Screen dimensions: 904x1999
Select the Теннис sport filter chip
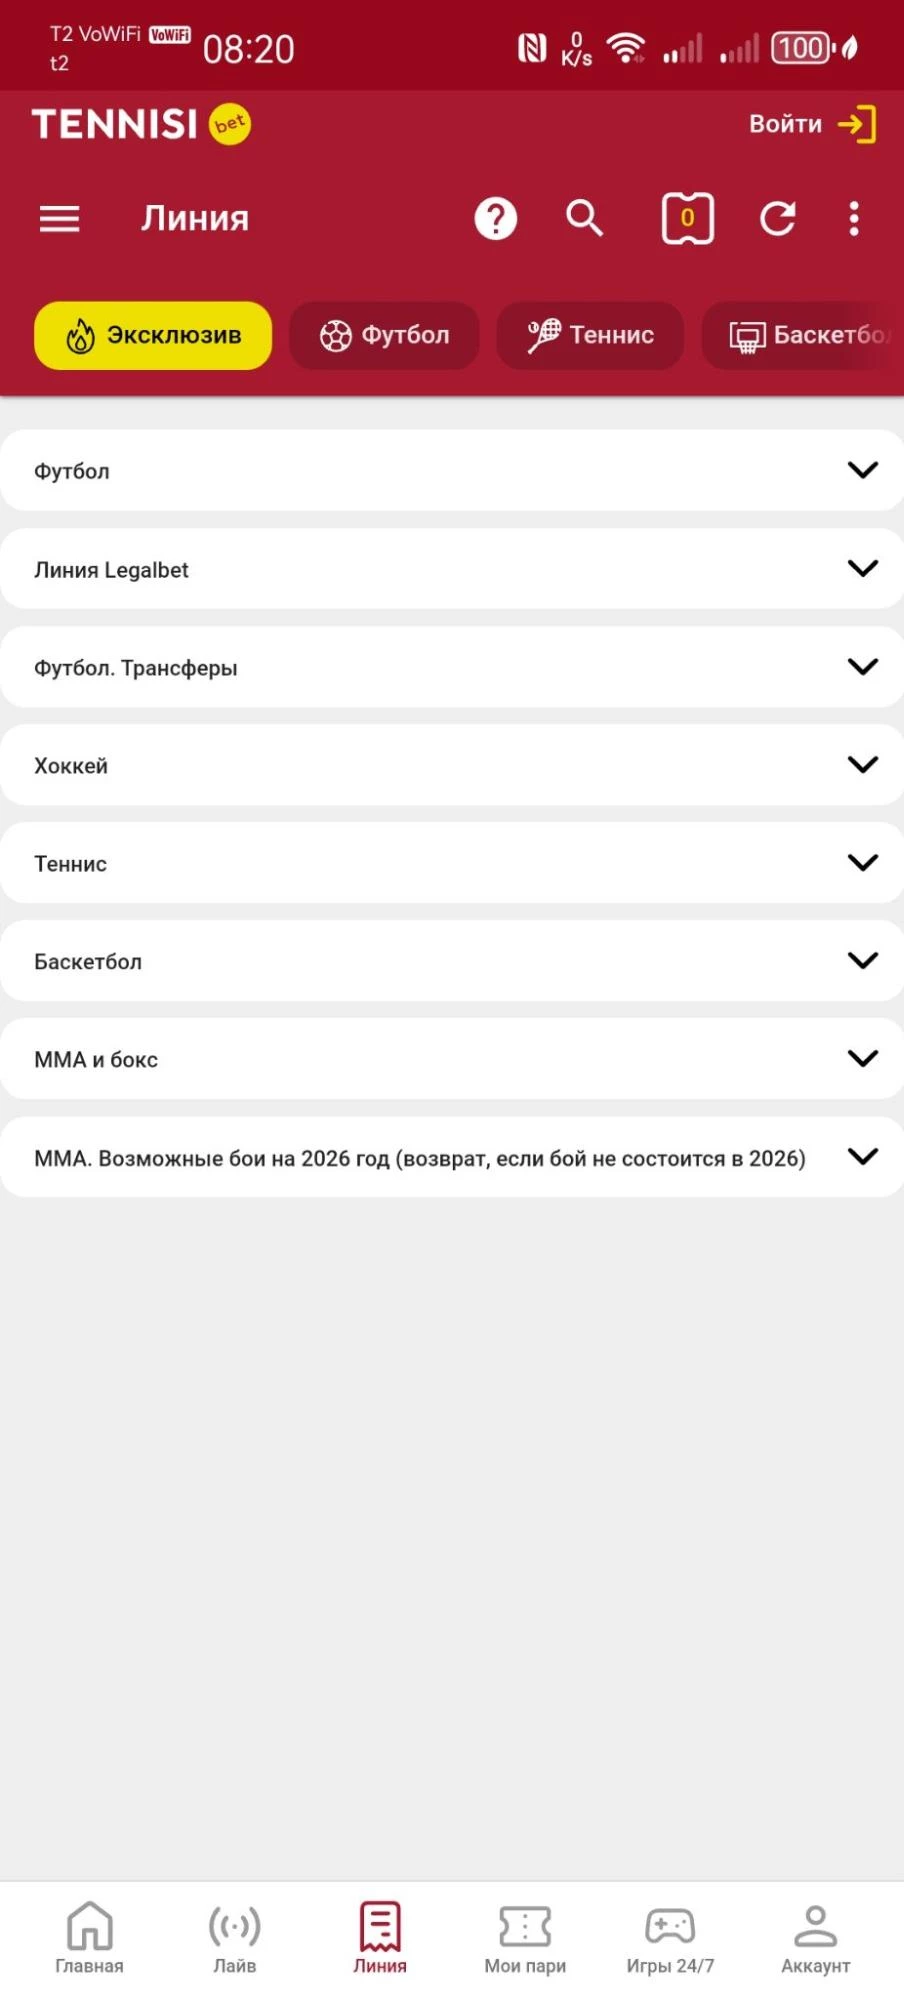tap(590, 335)
